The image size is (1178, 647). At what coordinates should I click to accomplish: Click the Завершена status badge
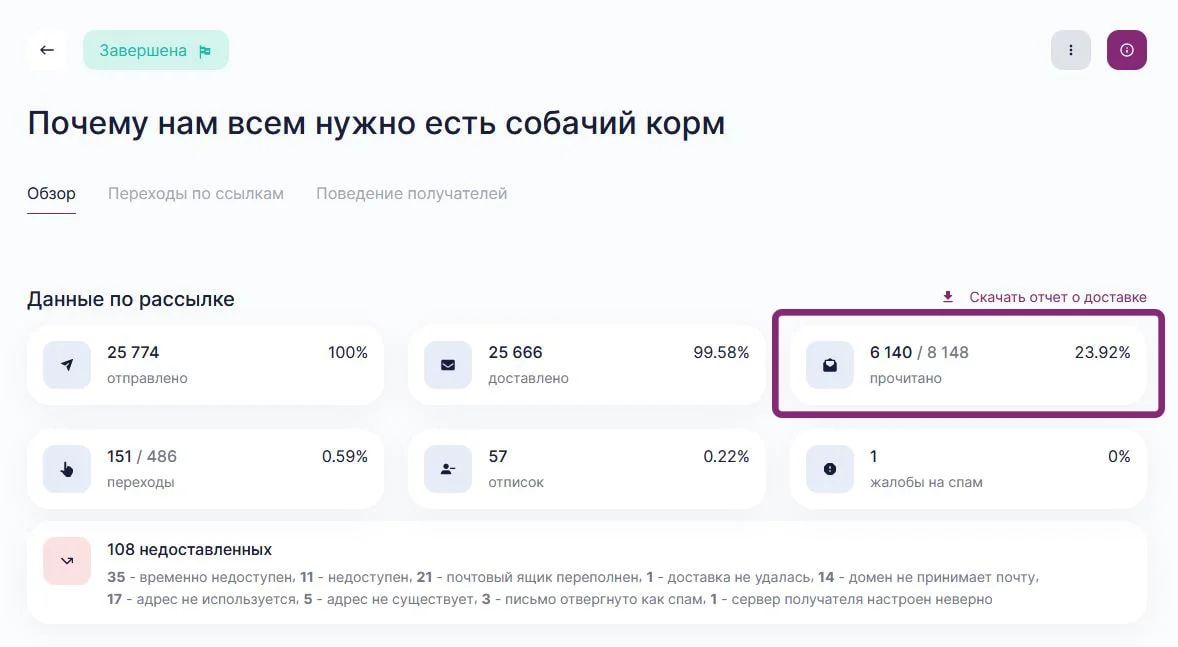[x=156, y=50]
